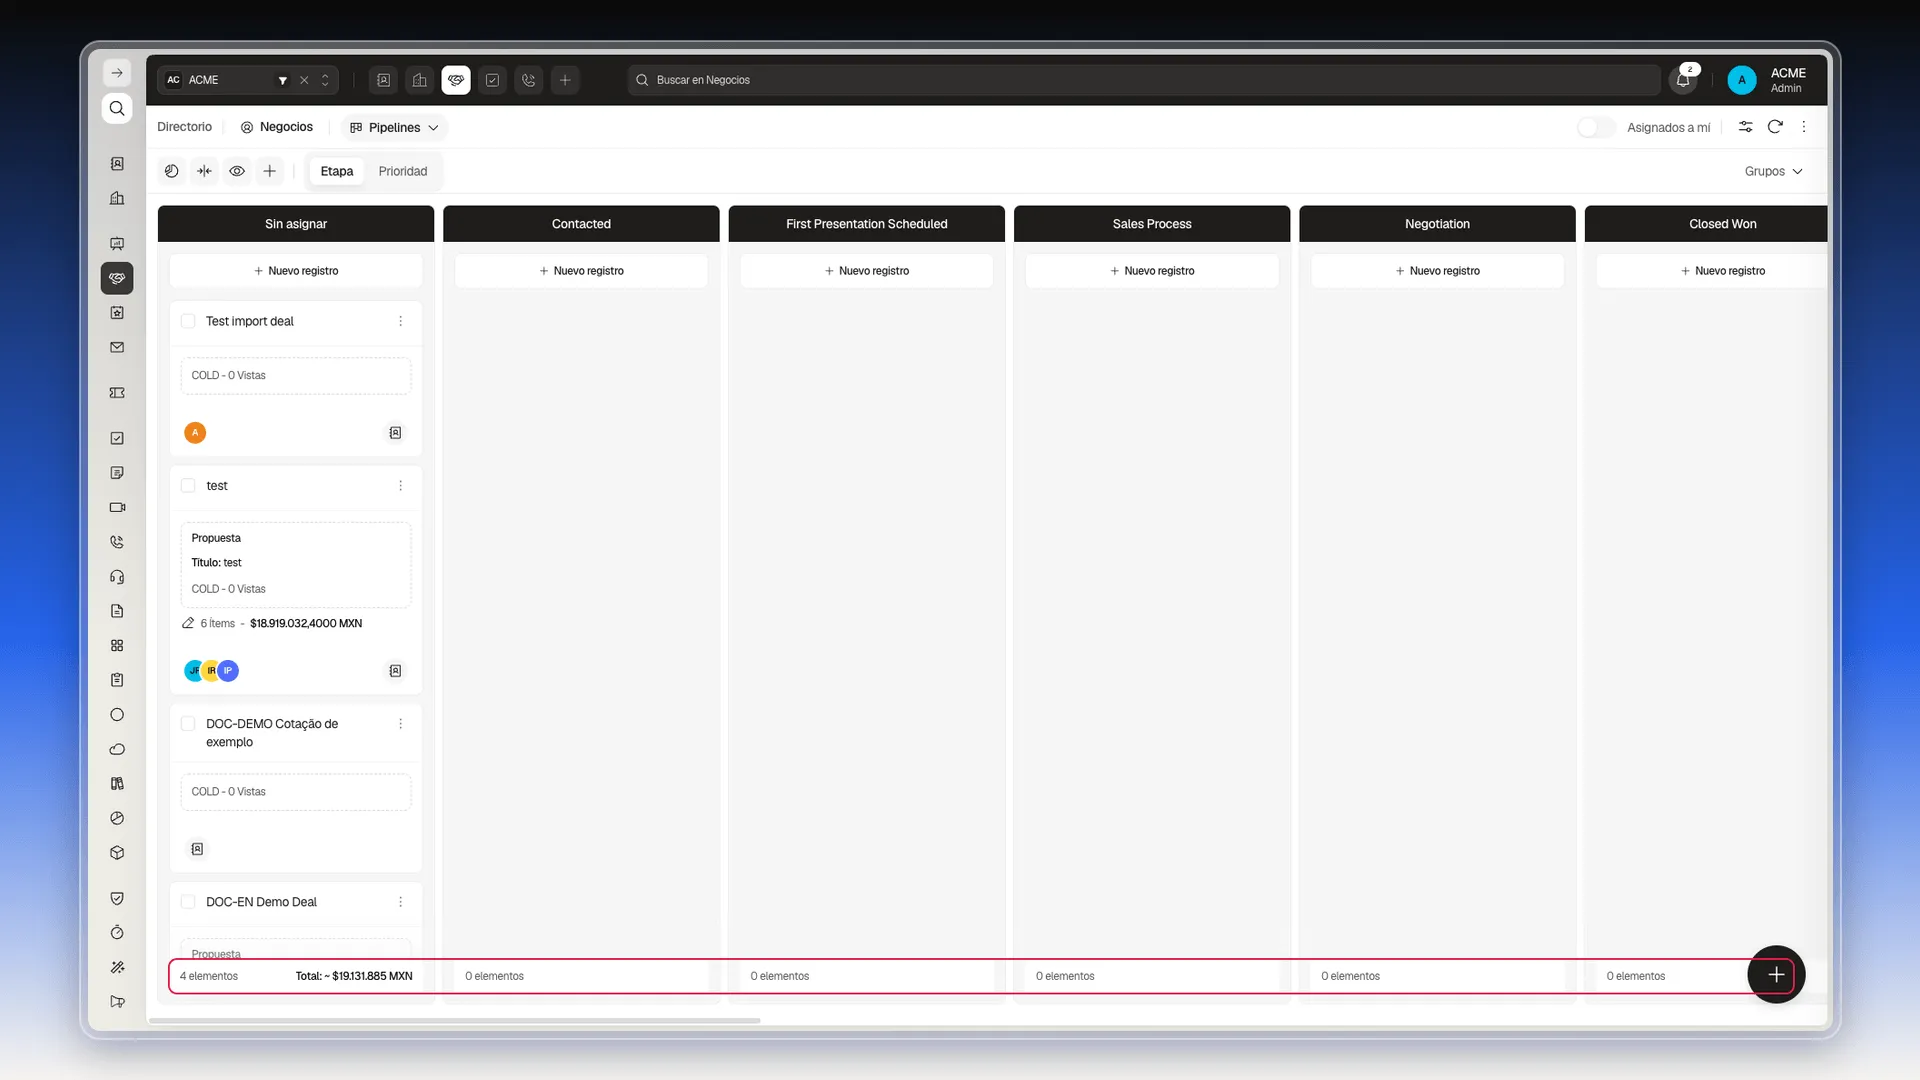1920x1080 pixels.
Task: Open the Negocios breadcrumb tab
Action: [277, 127]
